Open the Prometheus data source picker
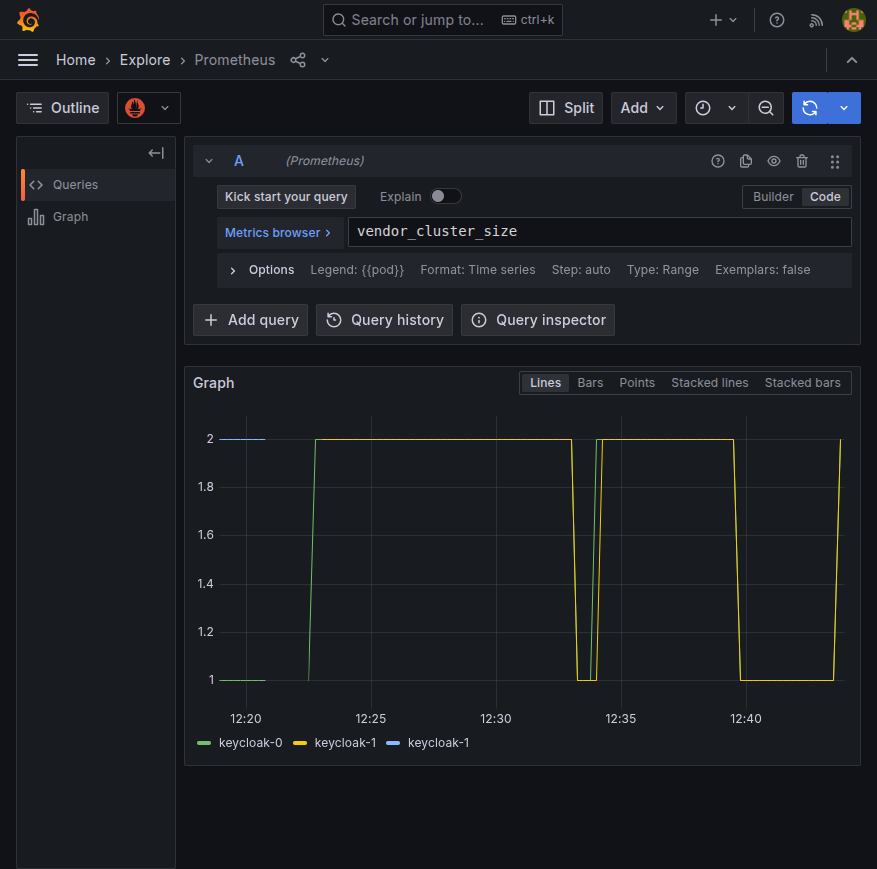Screen dimensions: 877x869 (x=149, y=108)
